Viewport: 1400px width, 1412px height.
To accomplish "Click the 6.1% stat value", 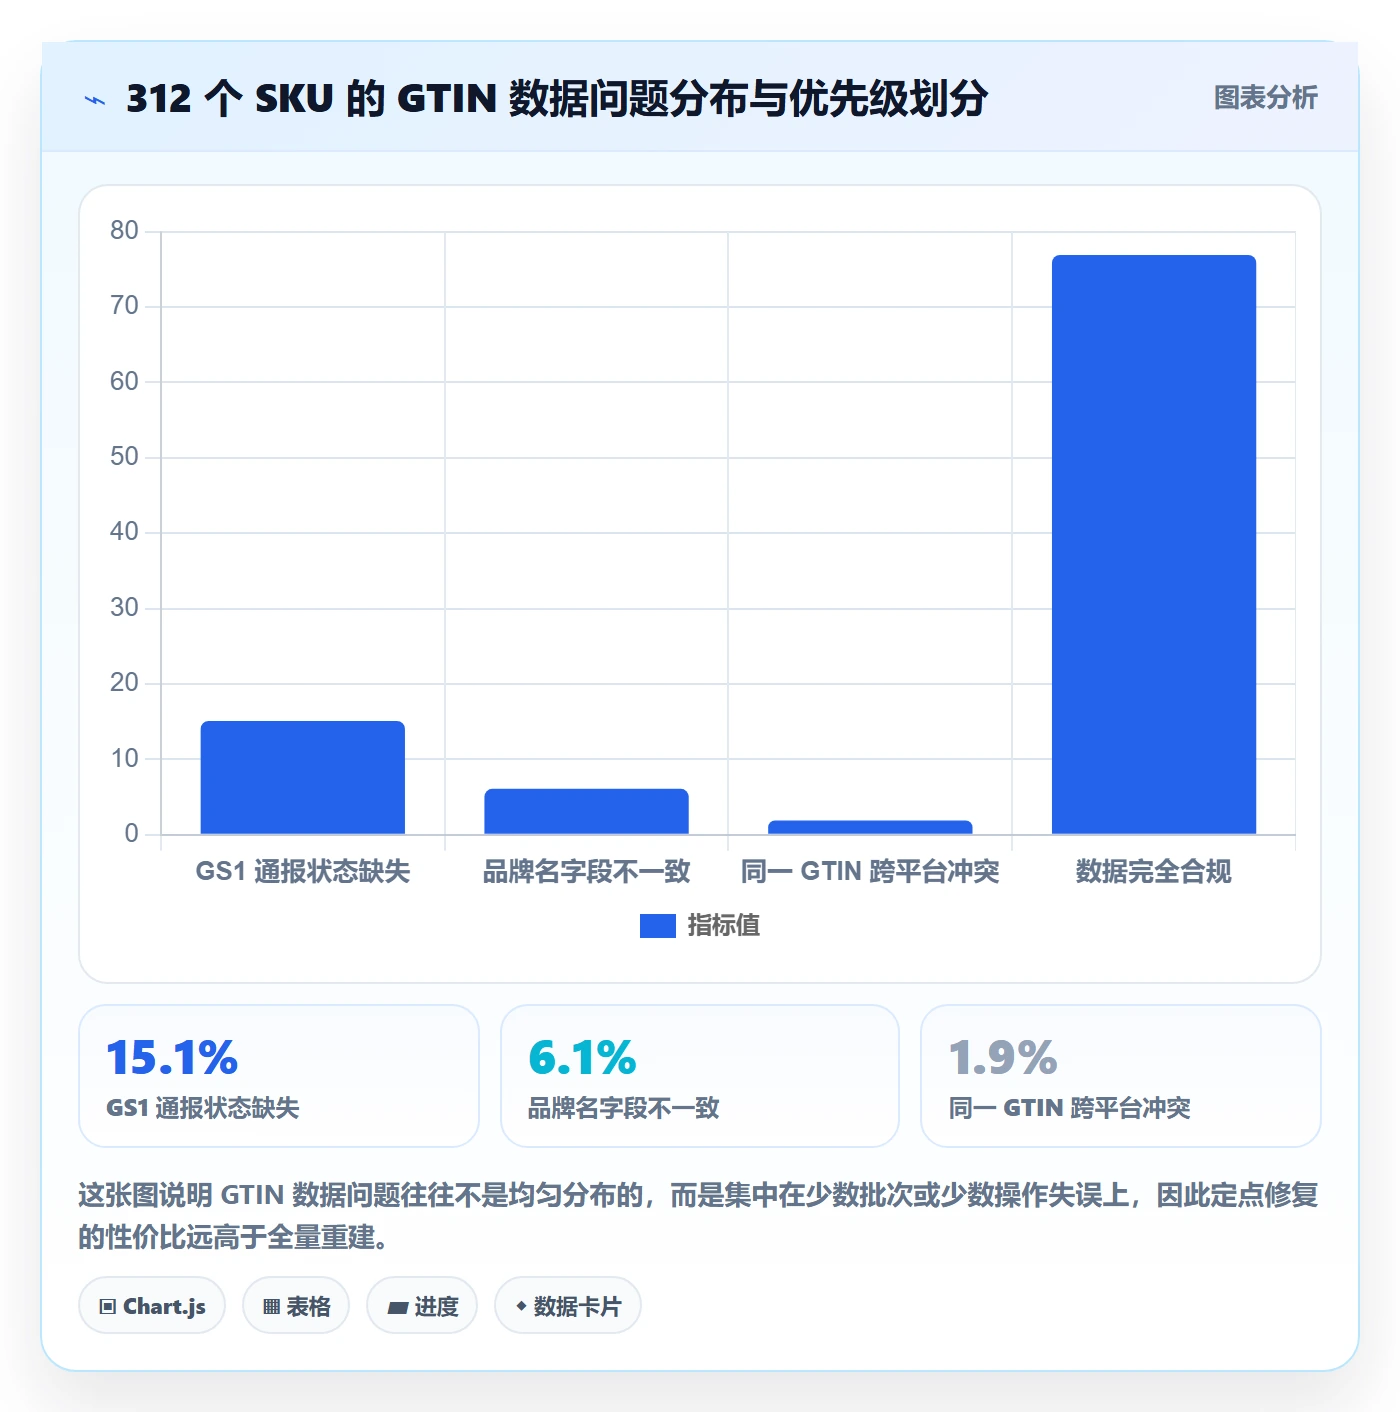I will (x=582, y=1058).
